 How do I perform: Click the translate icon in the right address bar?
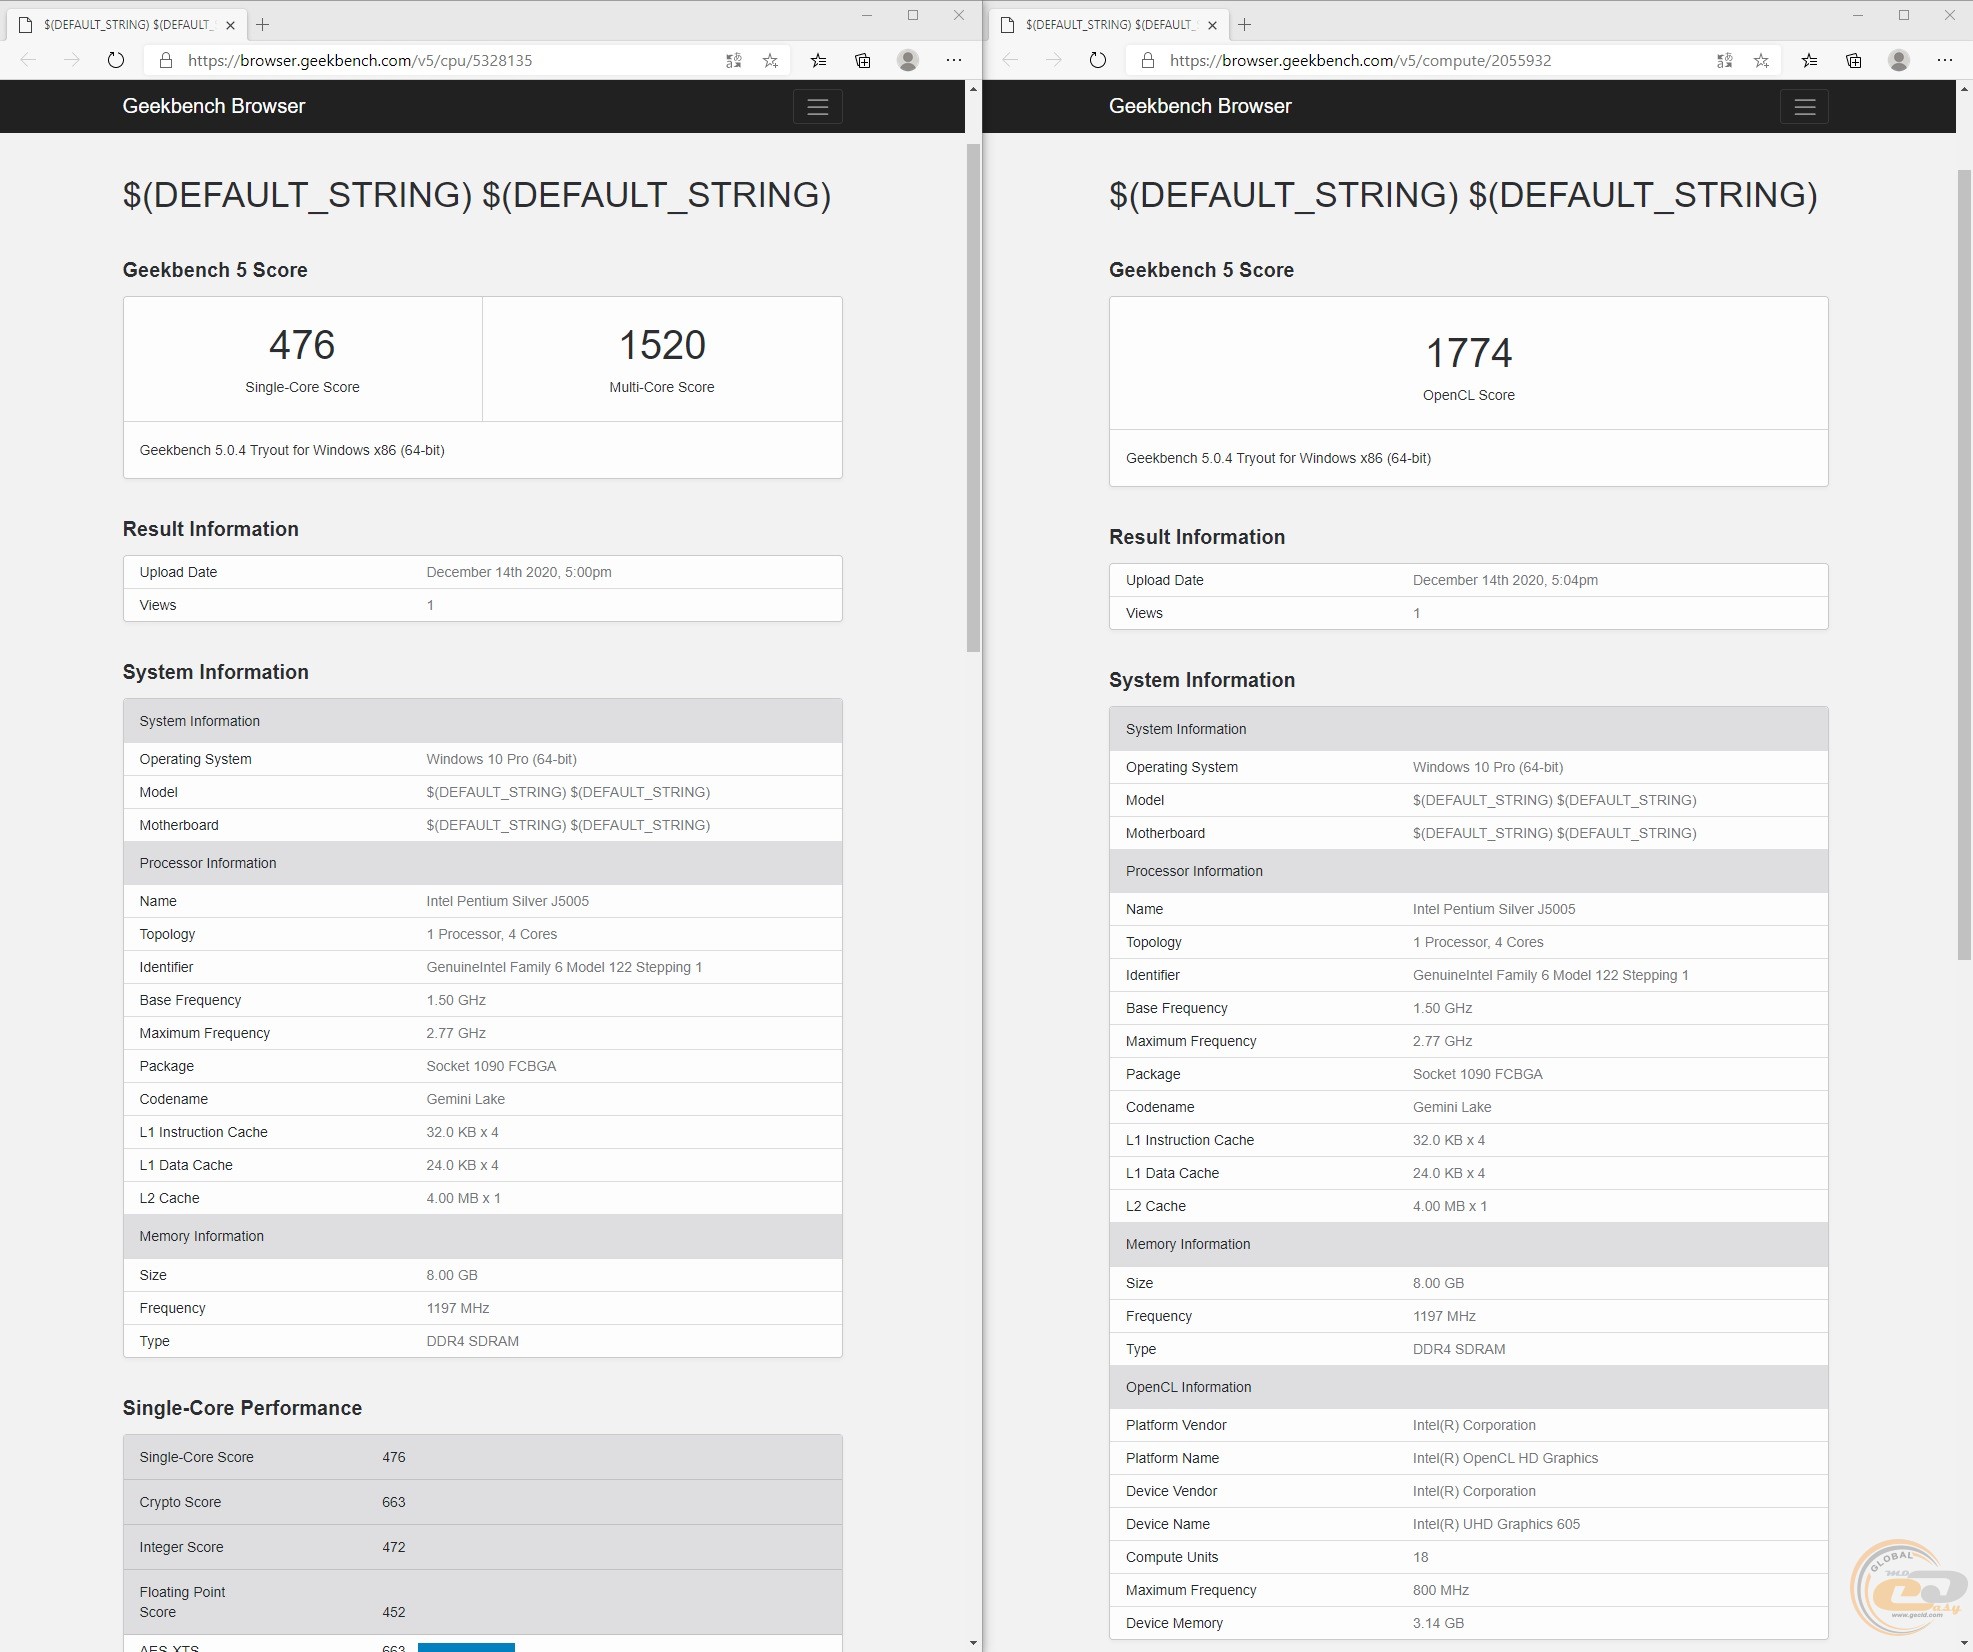(x=1725, y=60)
